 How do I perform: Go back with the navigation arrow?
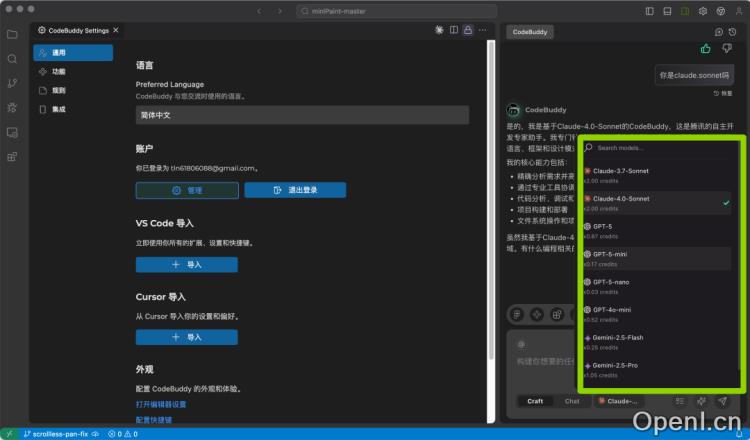[x=259, y=11]
